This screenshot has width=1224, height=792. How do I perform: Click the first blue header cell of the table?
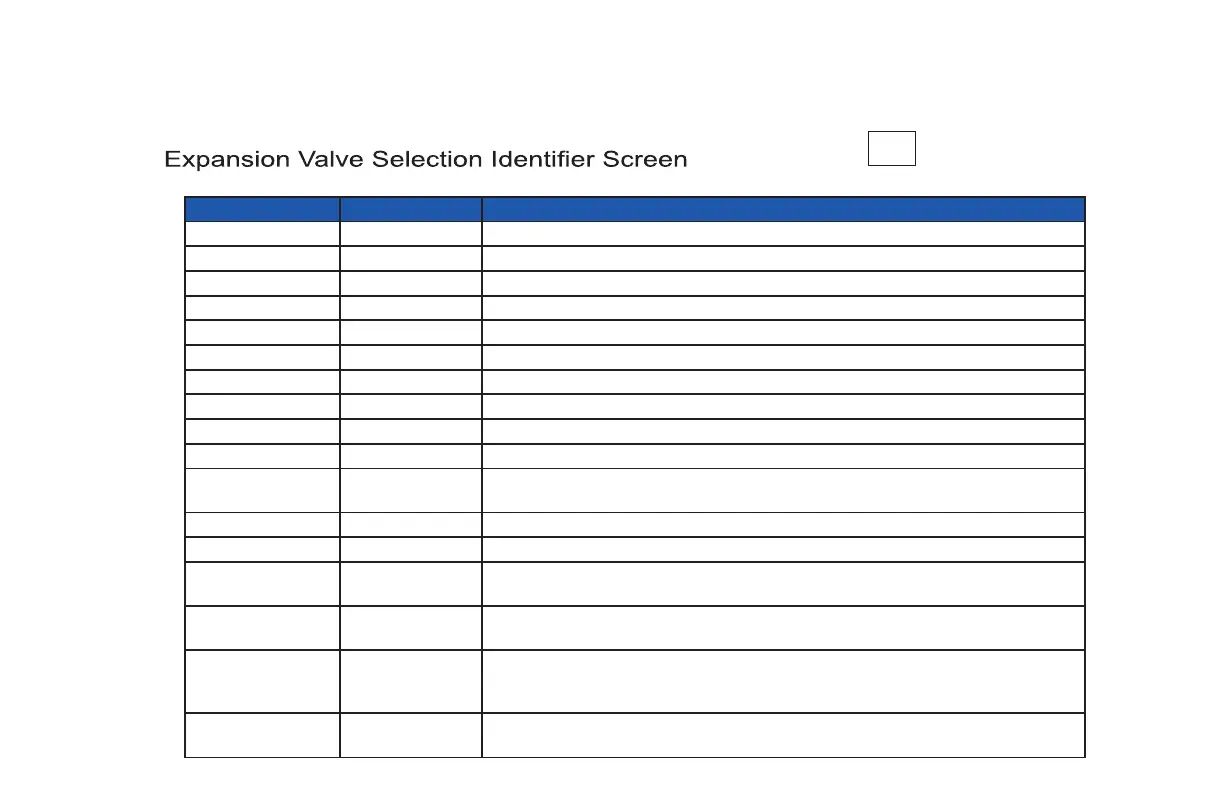click(262, 209)
